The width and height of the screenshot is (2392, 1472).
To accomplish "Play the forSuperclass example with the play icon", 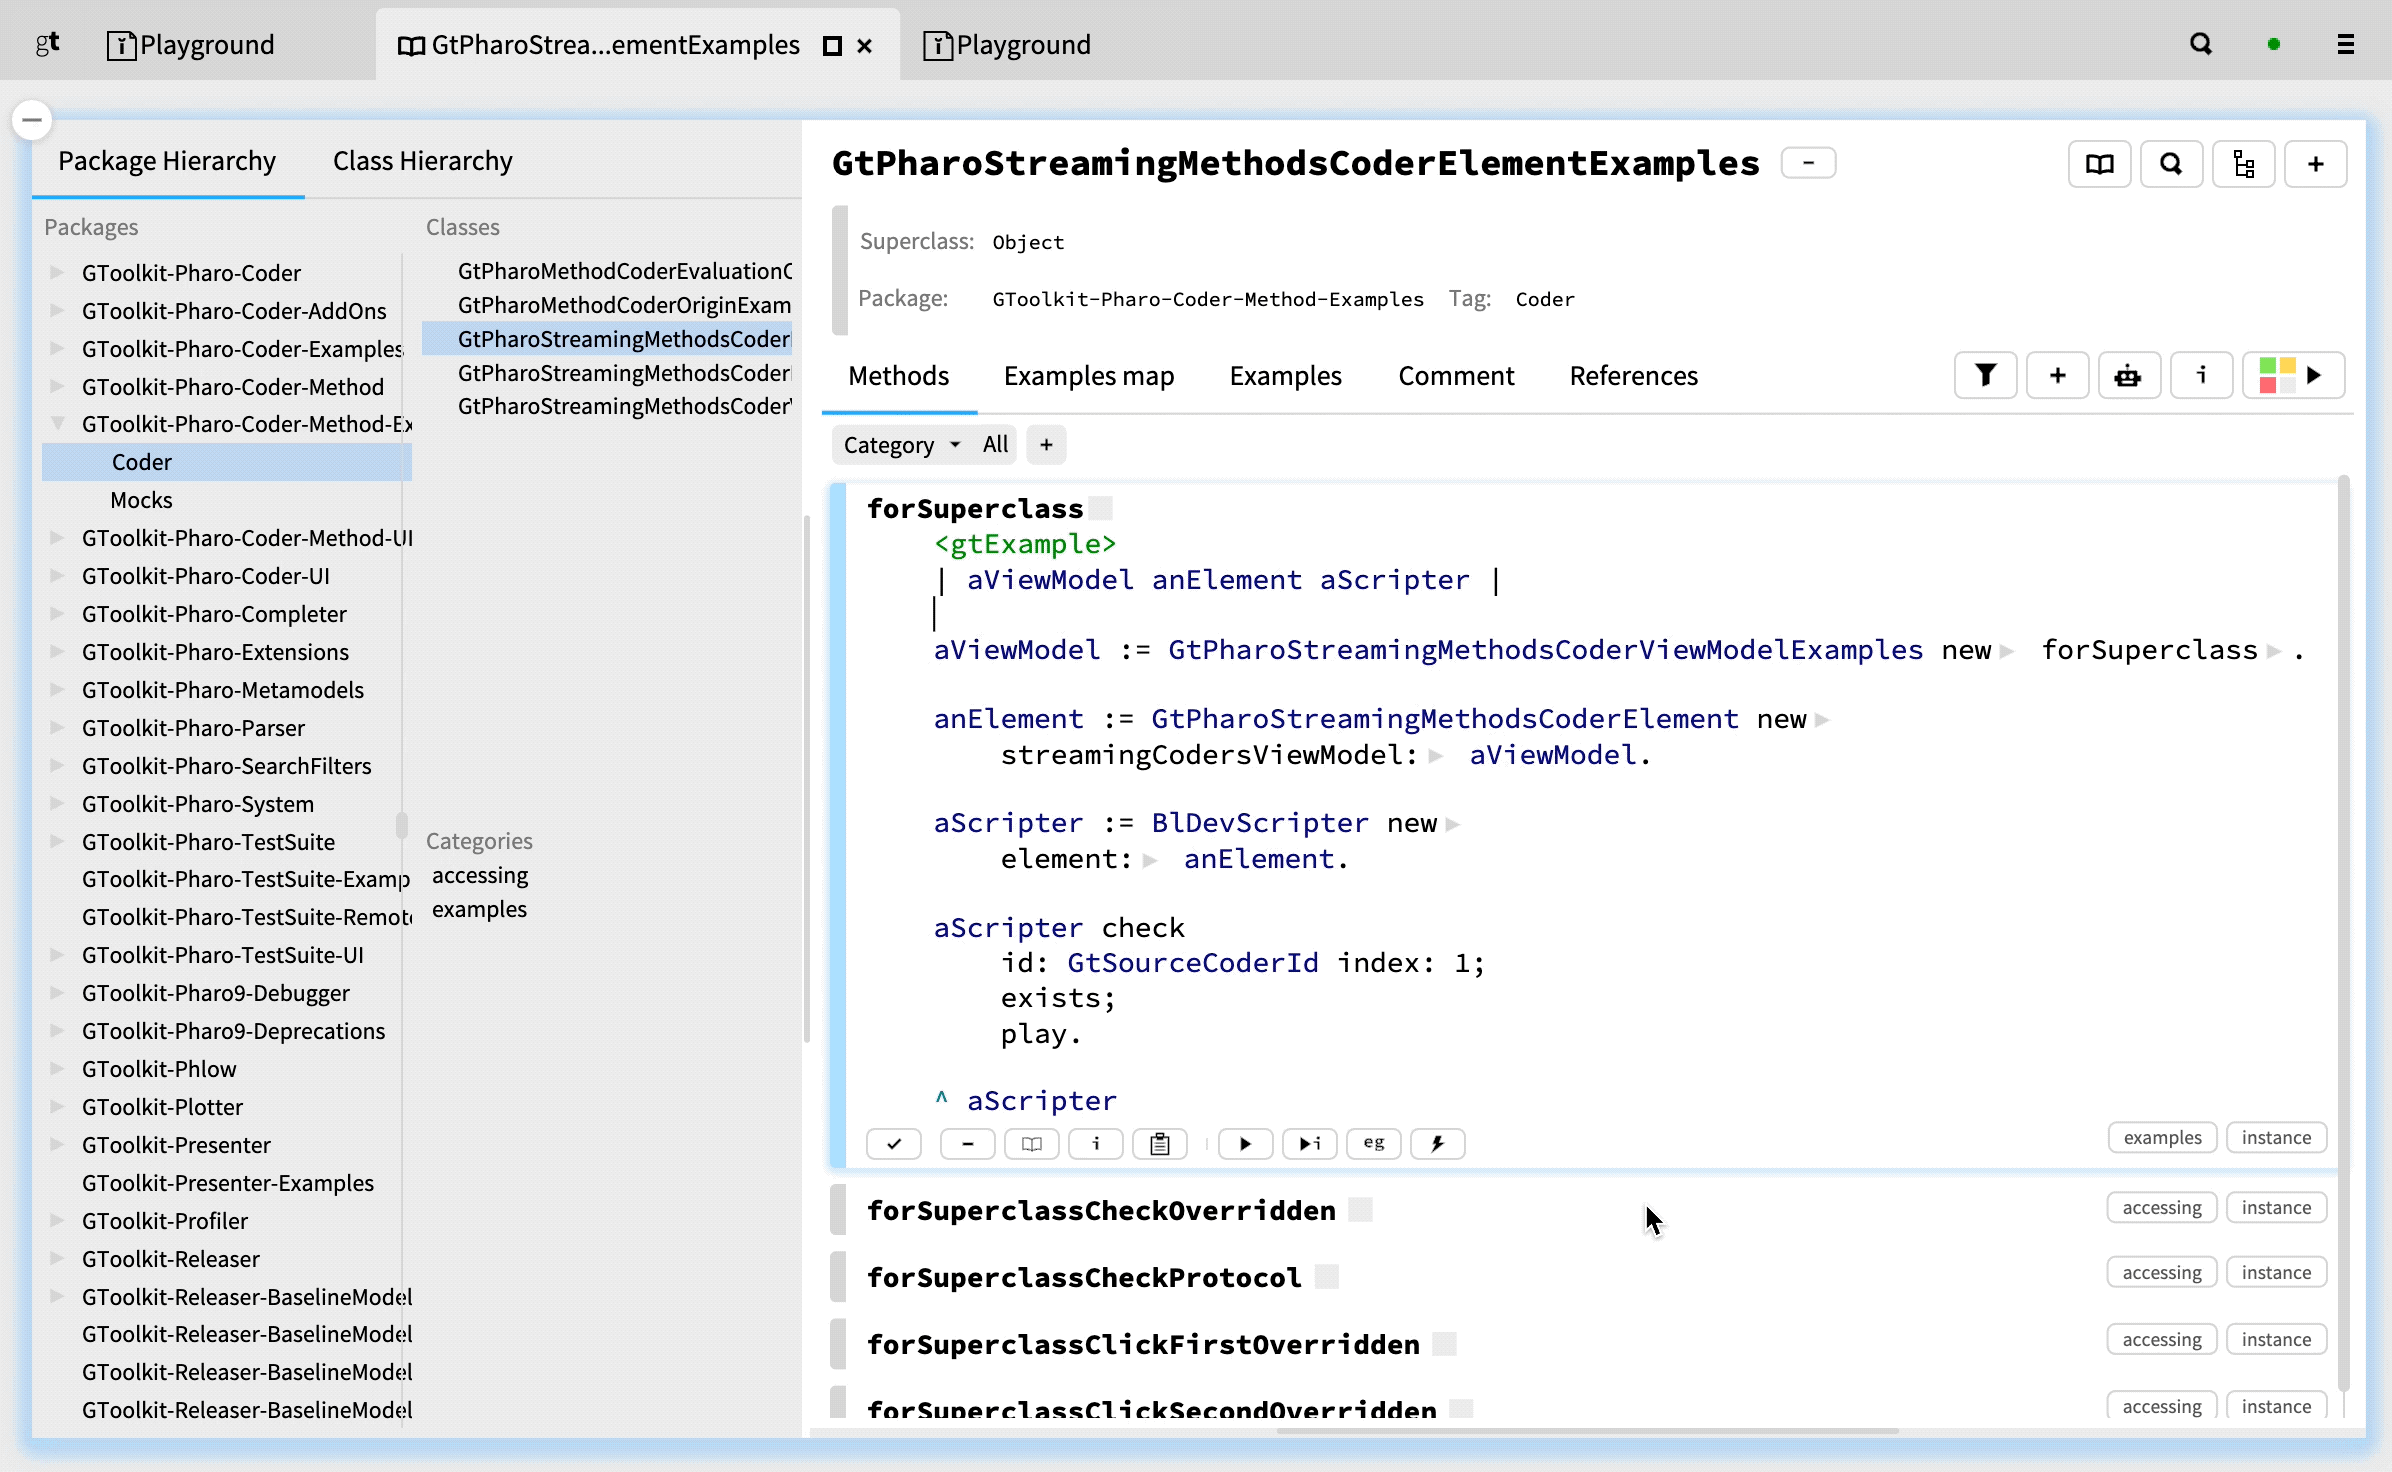I will (x=1244, y=1143).
